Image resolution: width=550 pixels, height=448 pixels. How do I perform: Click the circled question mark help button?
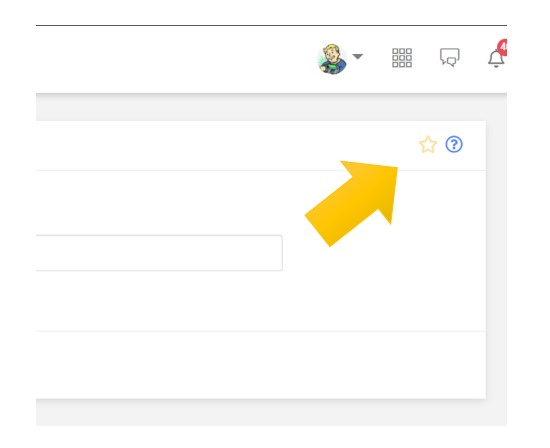(454, 144)
